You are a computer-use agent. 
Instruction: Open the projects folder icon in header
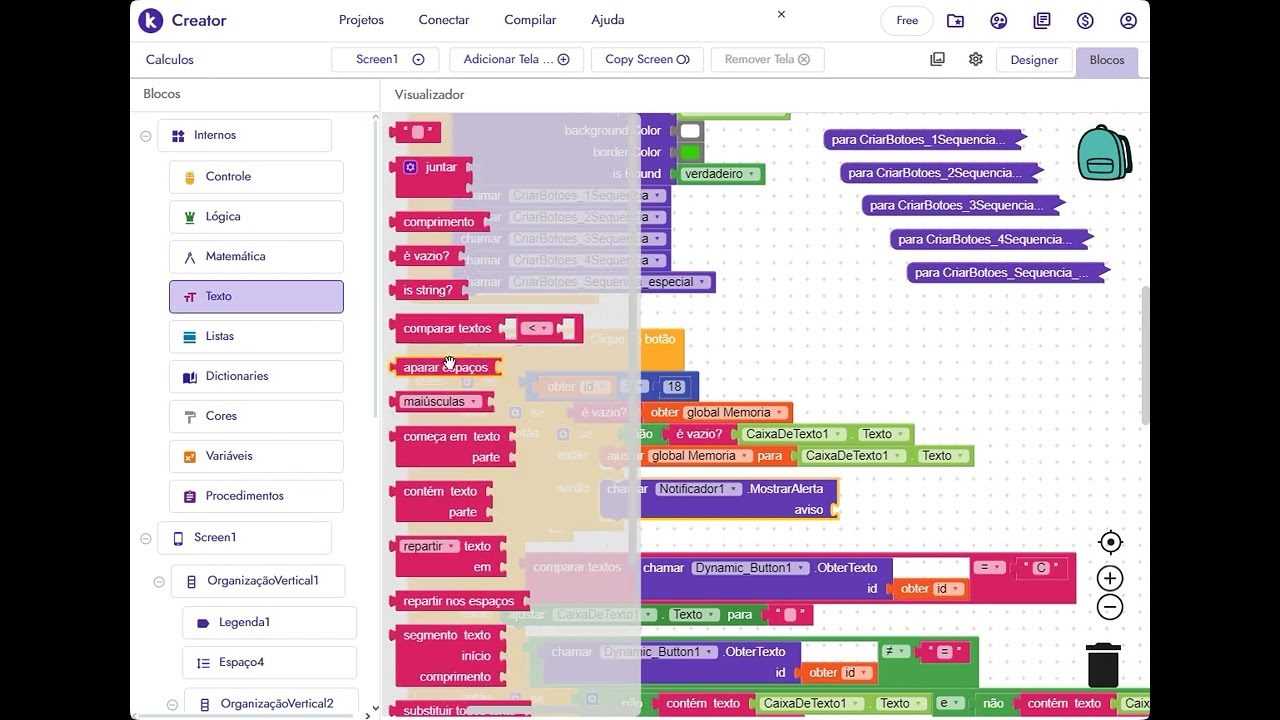coord(956,20)
